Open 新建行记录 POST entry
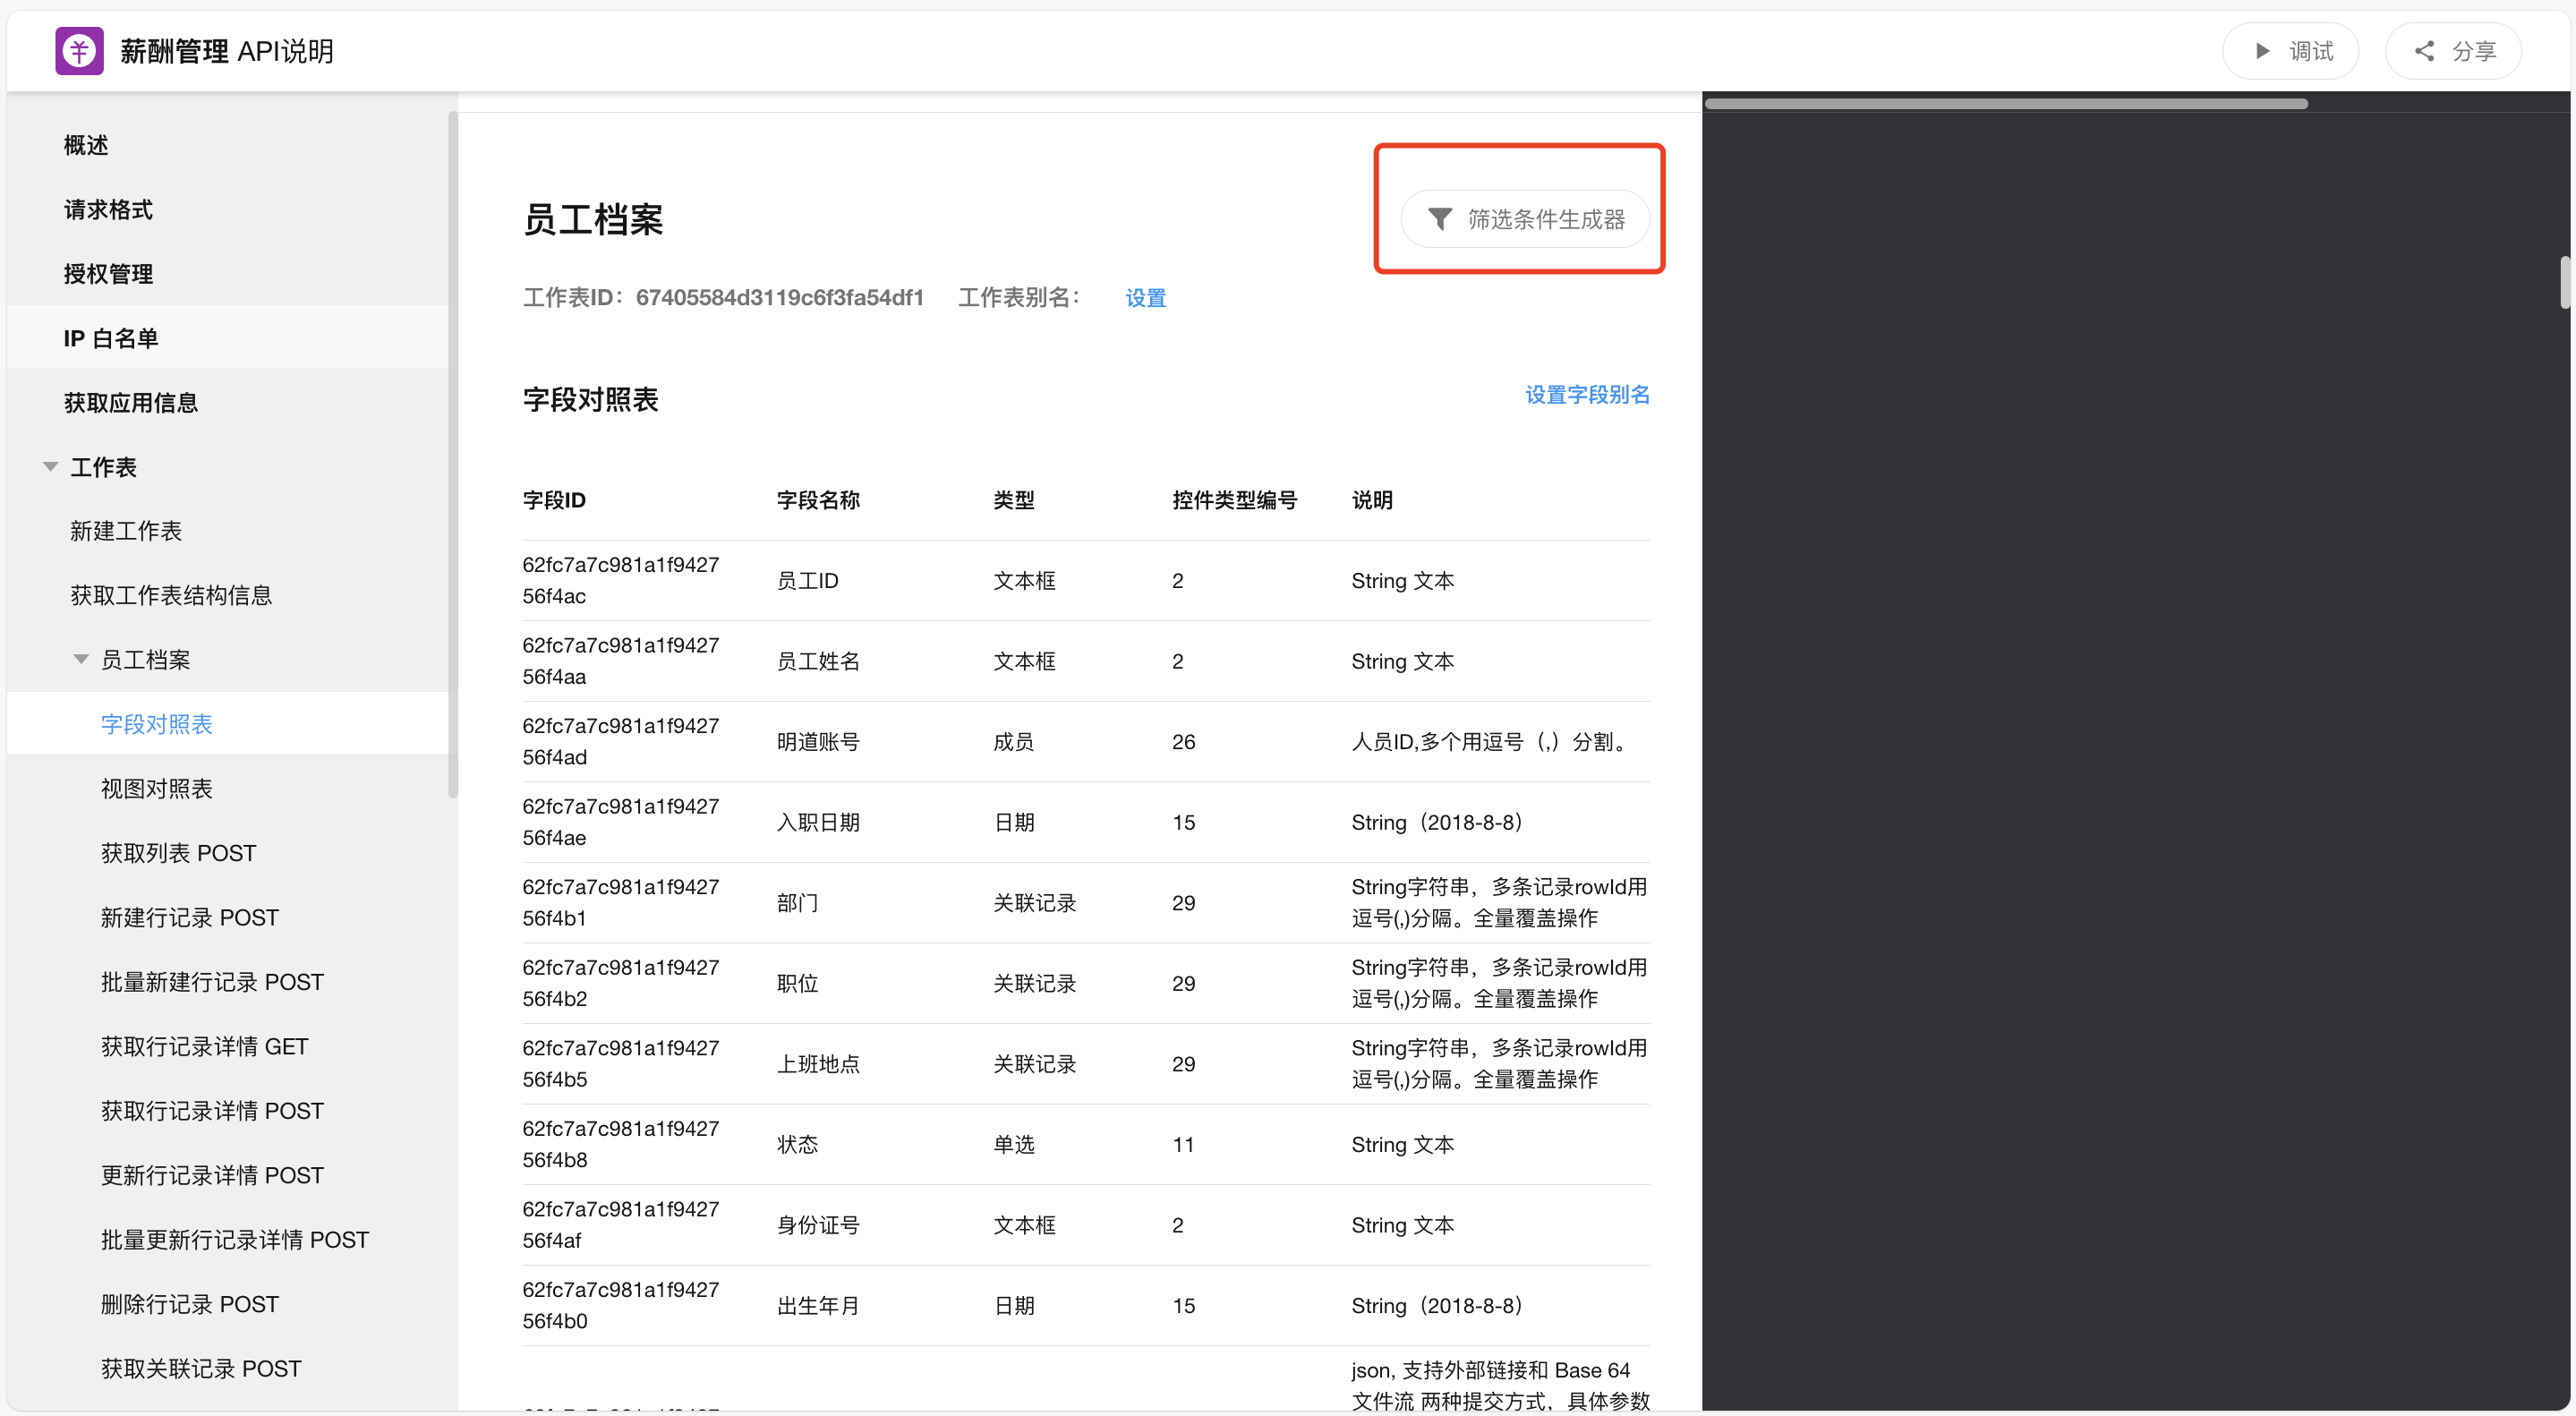The width and height of the screenshot is (2576, 1416). pos(190,918)
